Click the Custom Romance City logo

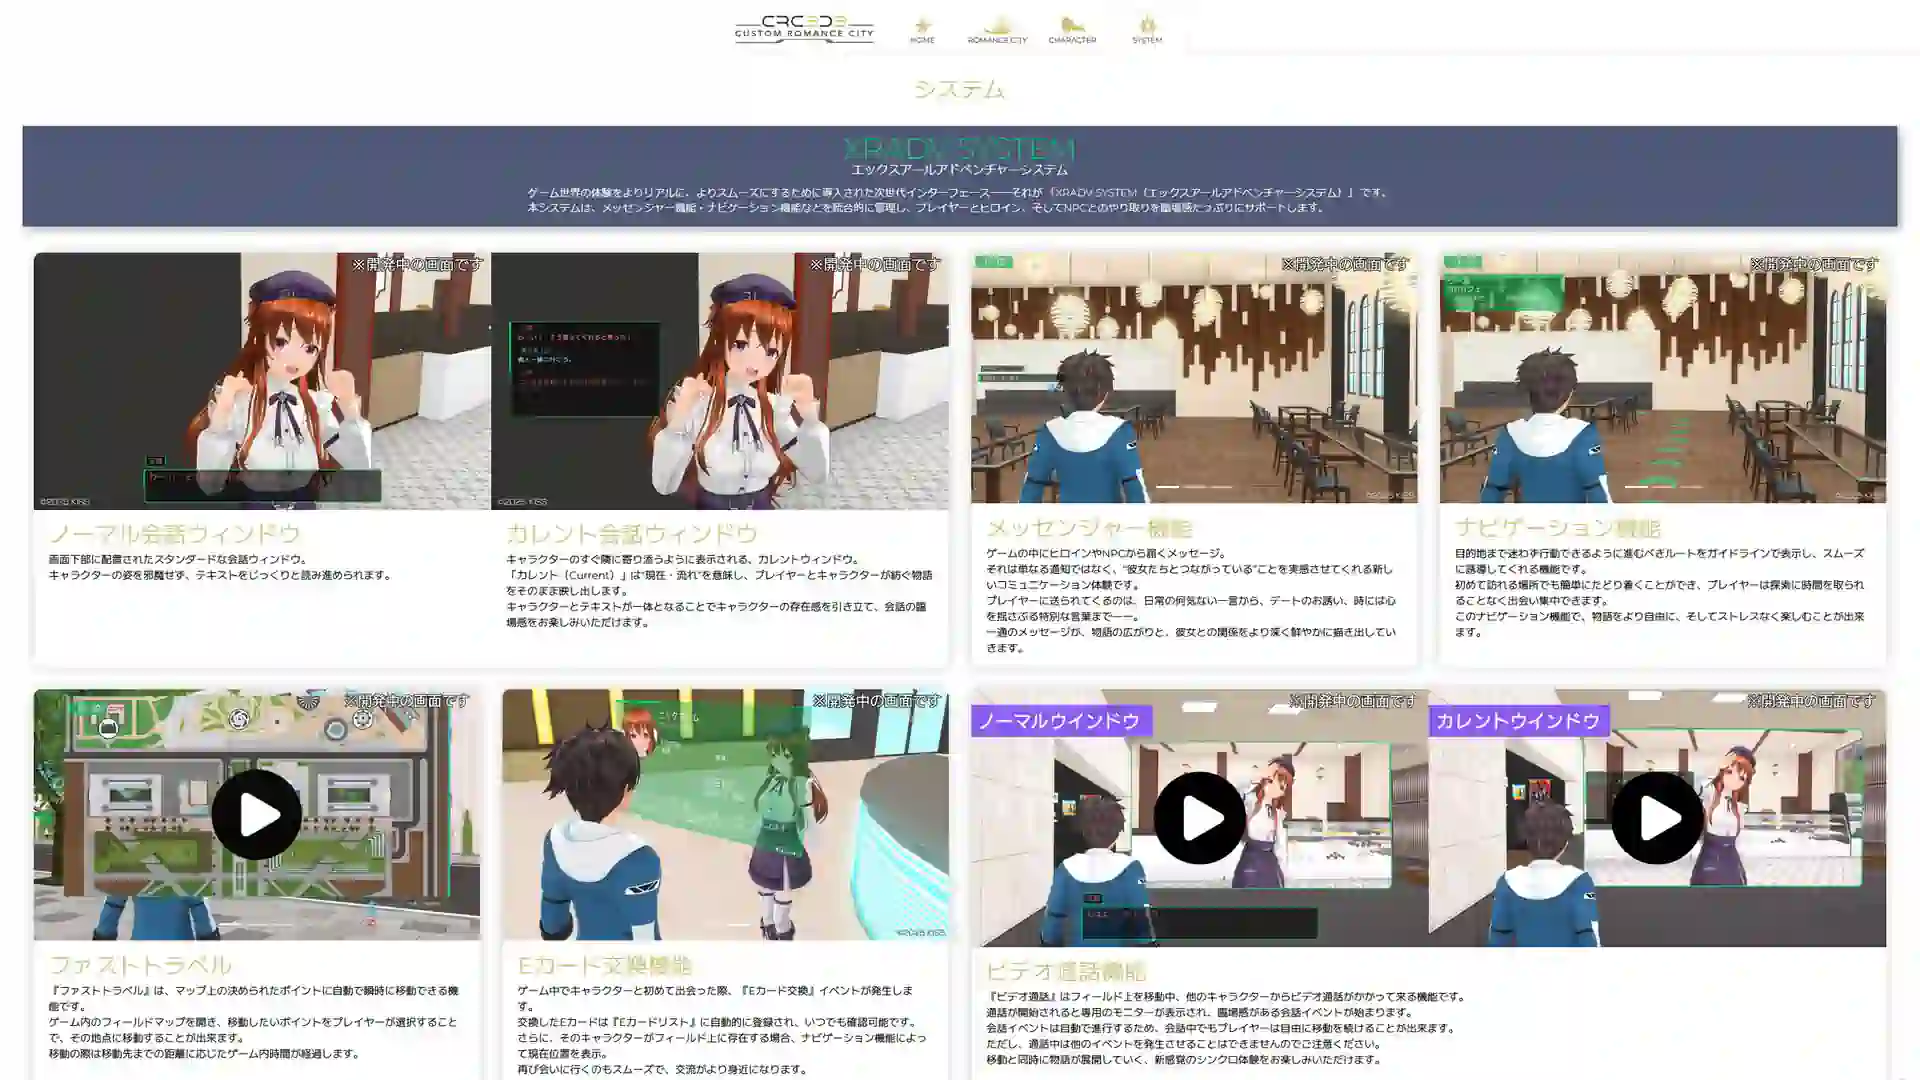(804, 29)
